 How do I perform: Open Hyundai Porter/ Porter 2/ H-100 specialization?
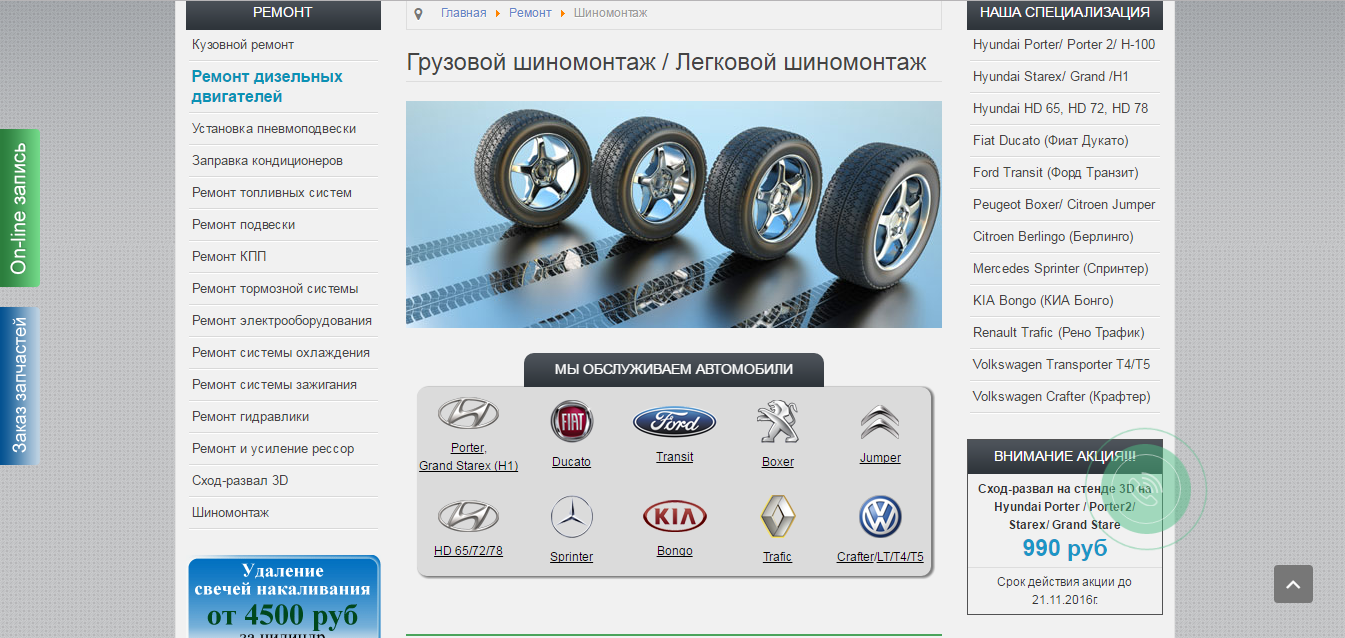coord(1064,45)
